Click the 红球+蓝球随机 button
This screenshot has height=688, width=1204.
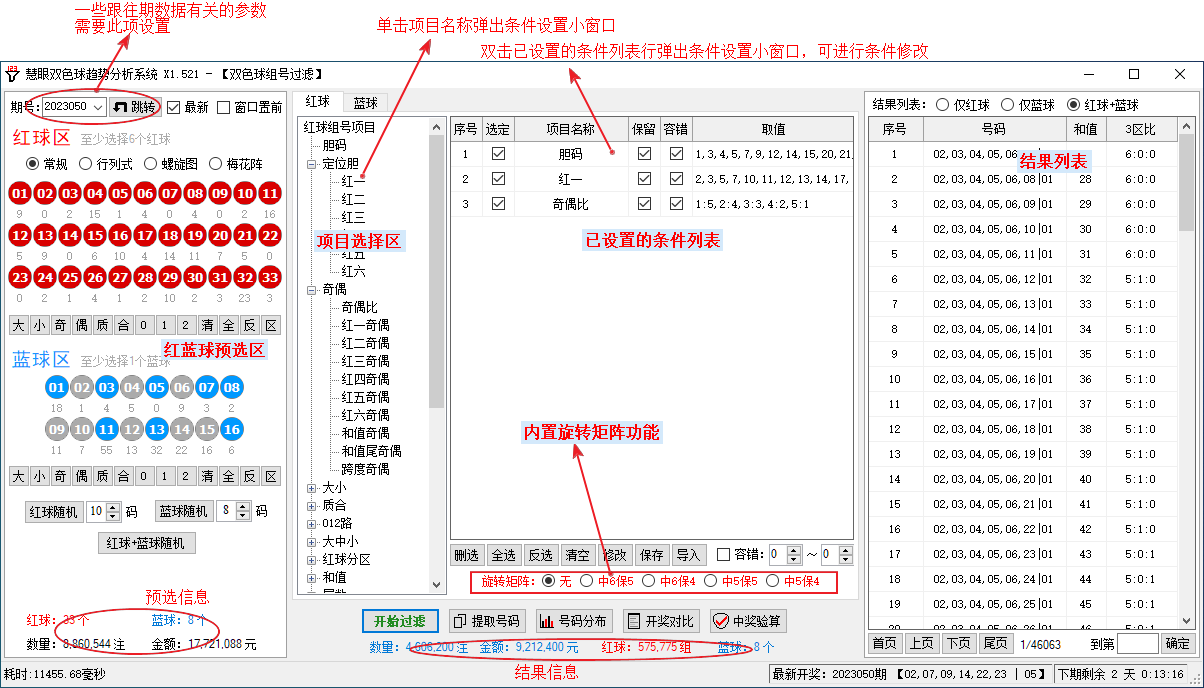(x=146, y=543)
